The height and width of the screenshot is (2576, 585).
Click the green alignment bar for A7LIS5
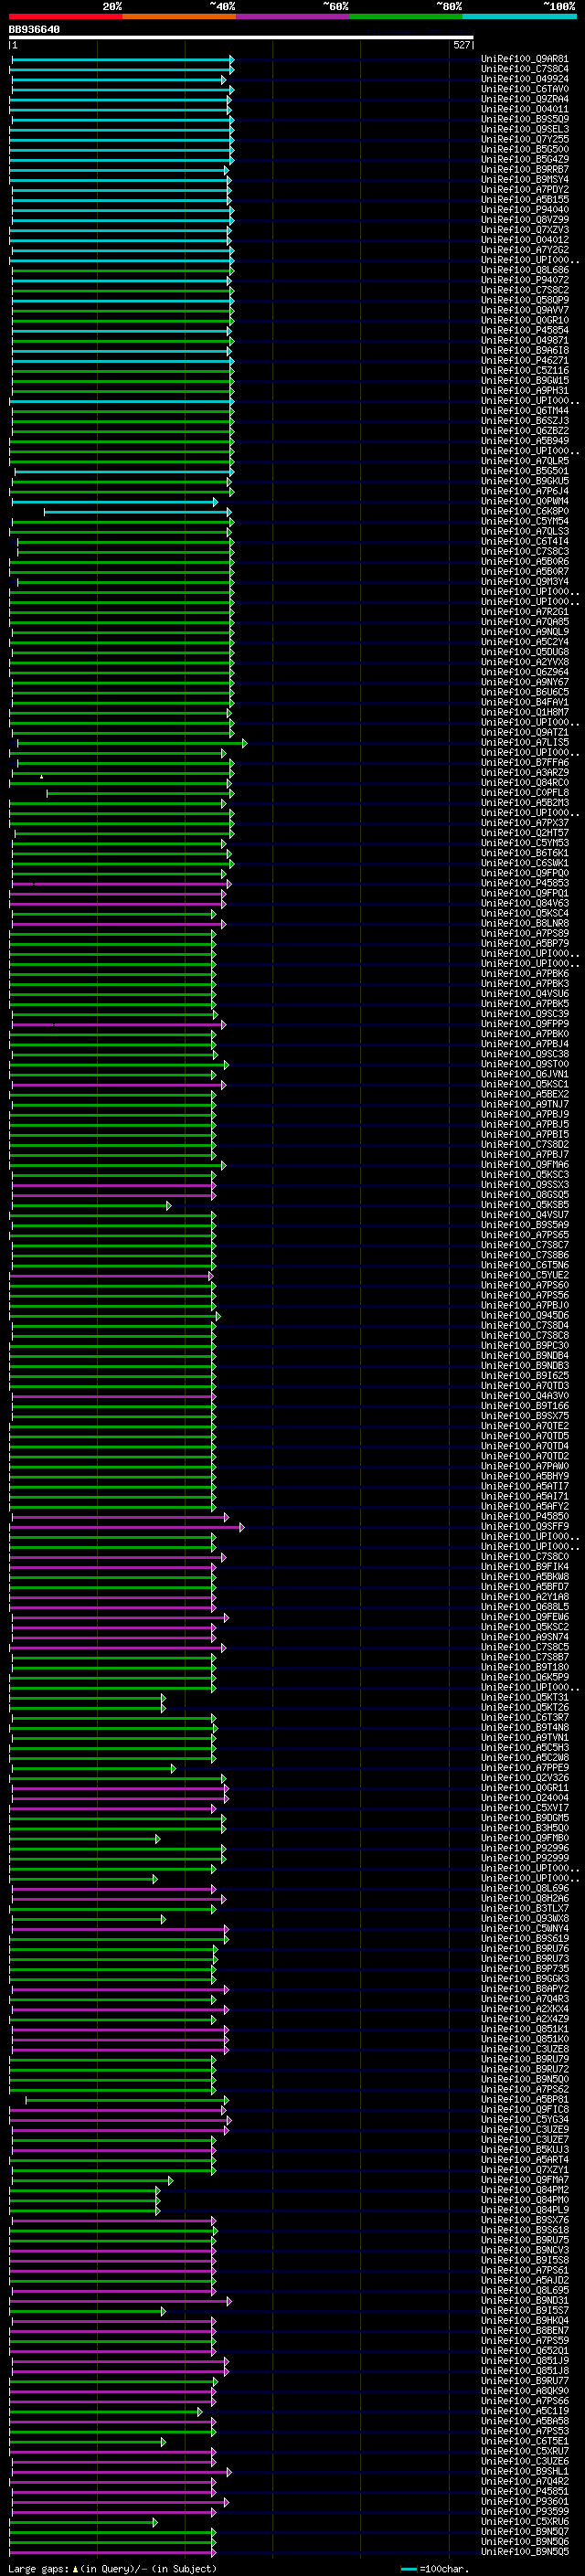click(x=132, y=743)
